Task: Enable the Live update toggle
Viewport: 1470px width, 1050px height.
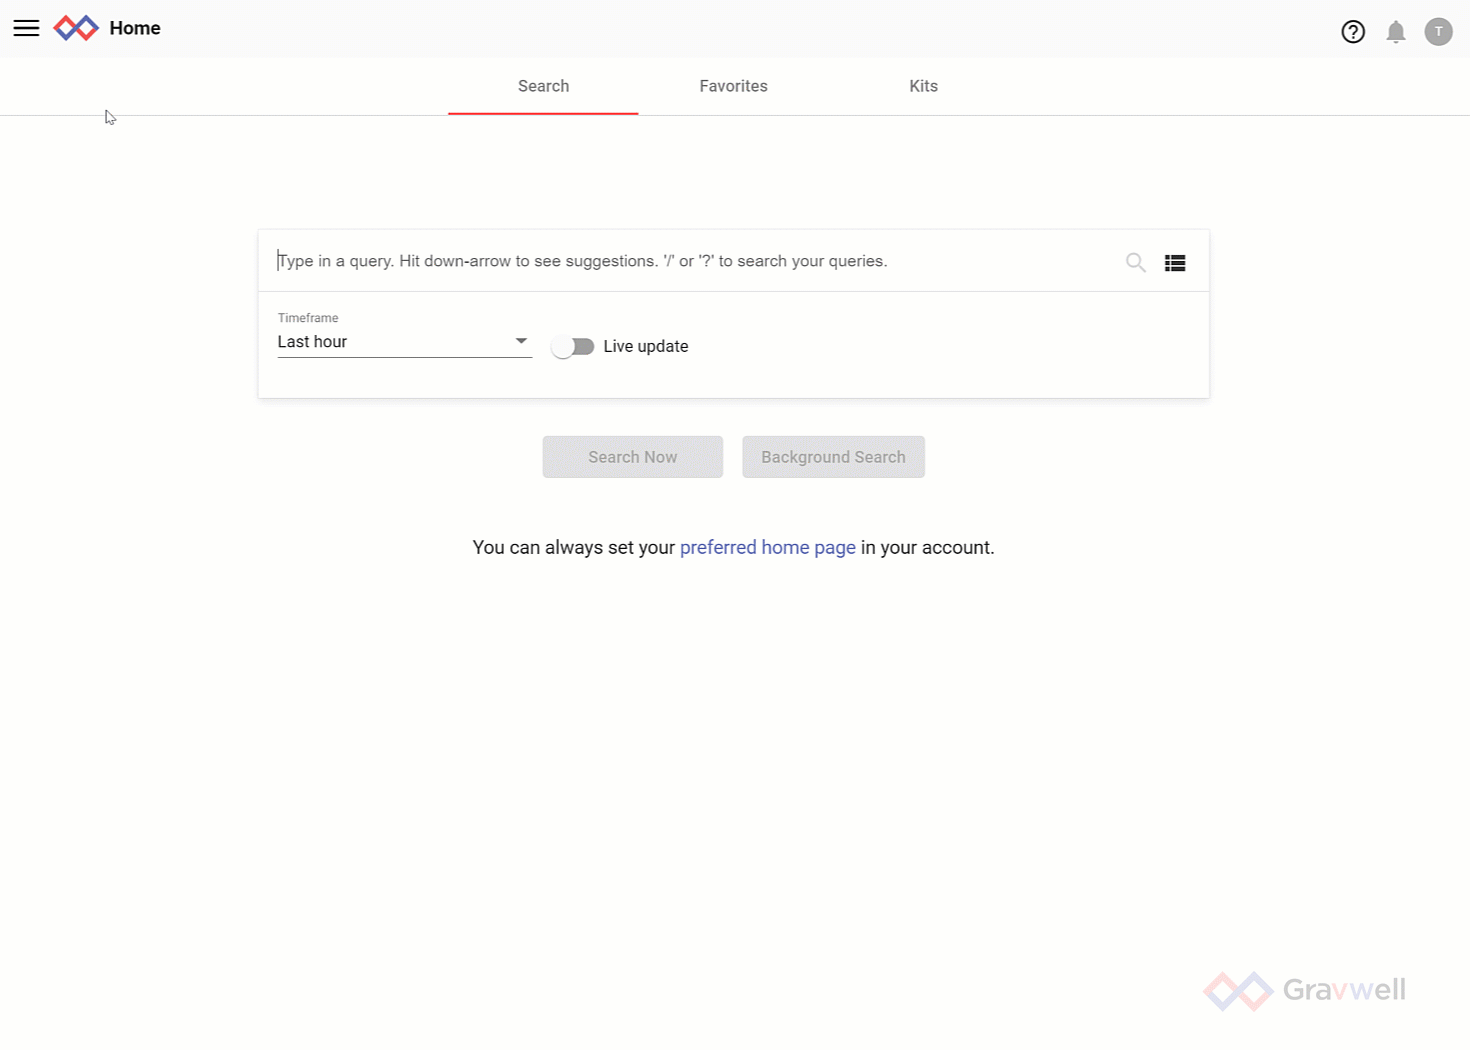Action: [x=573, y=347]
